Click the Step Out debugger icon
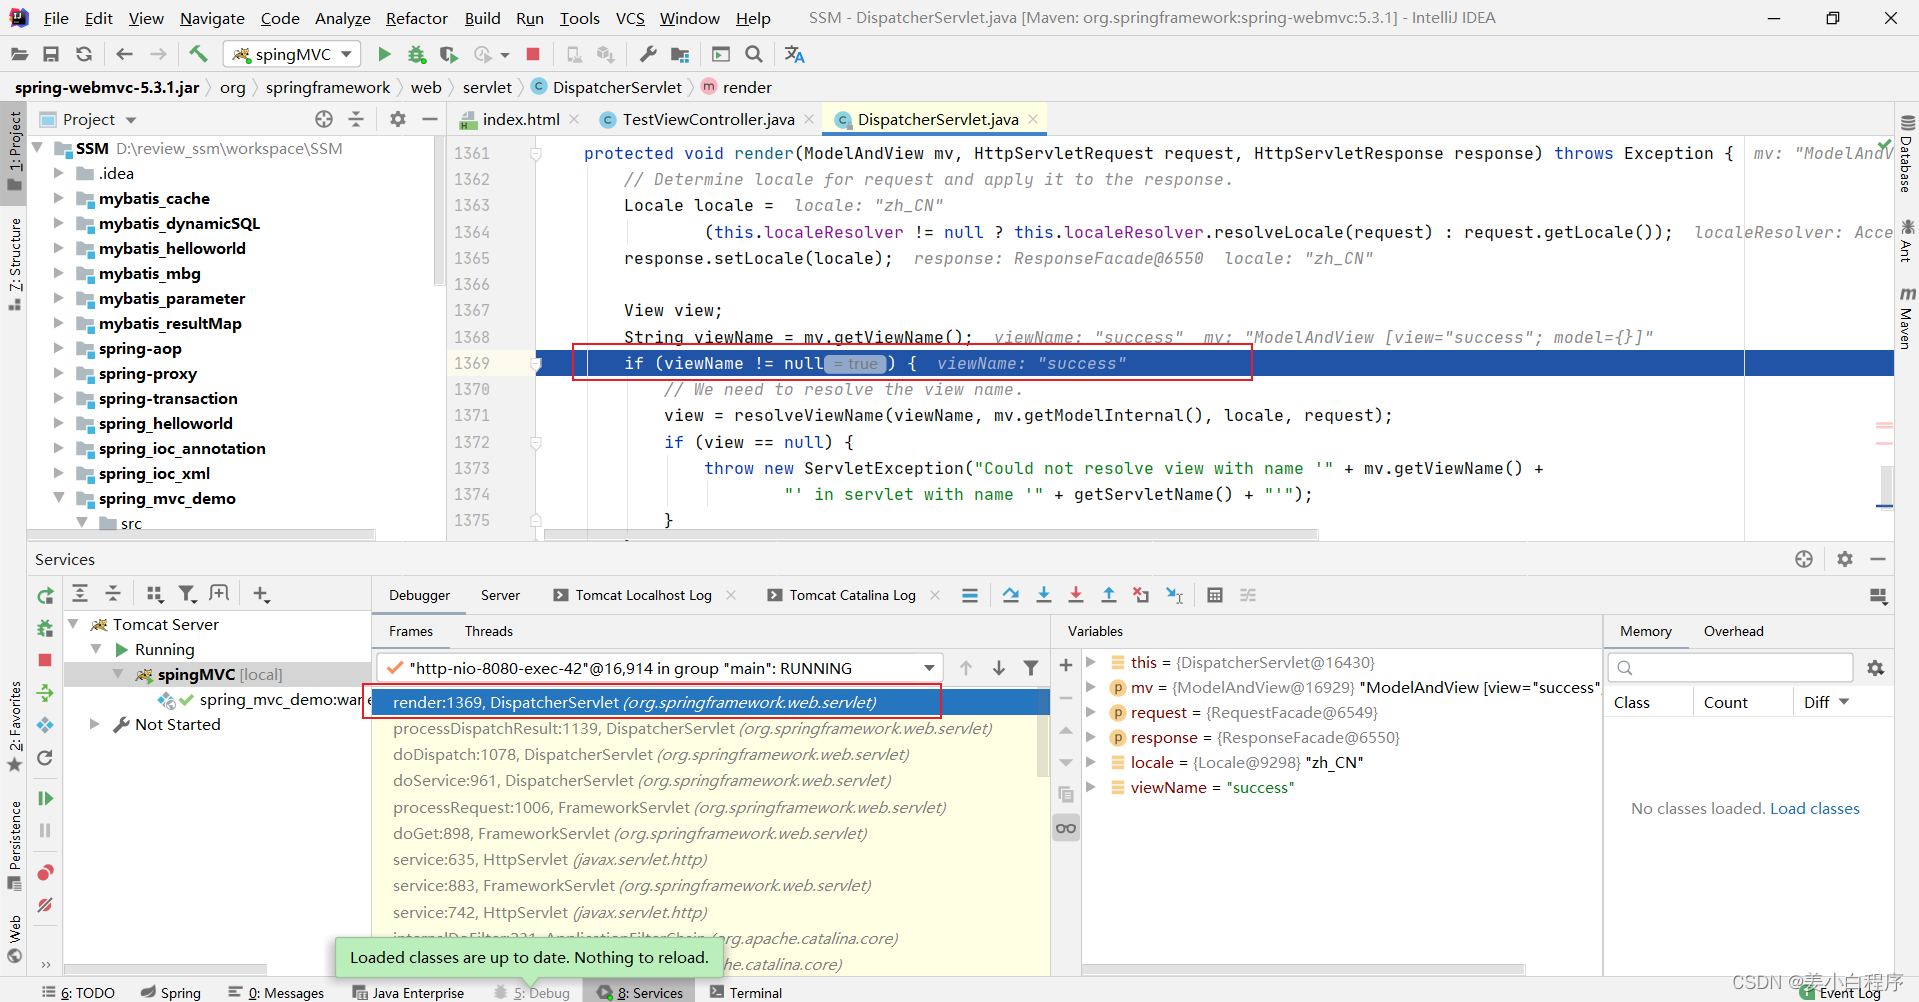Viewport: 1919px width, 1002px height. click(x=1109, y=595)
